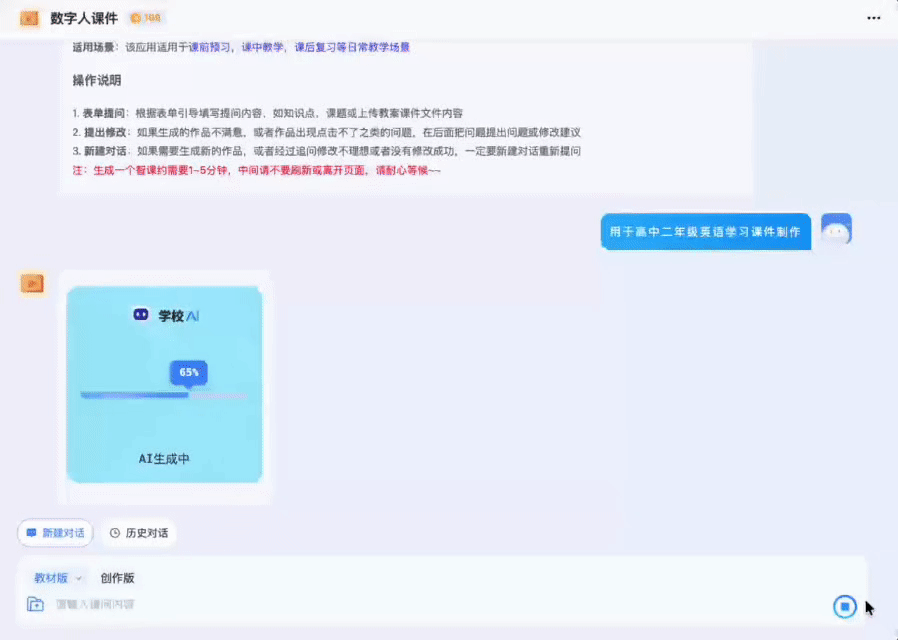The width and height of the screenshot is (898, 640).
Task: Click the file upload icon in the input bar
Action: [x=33, y=604]
